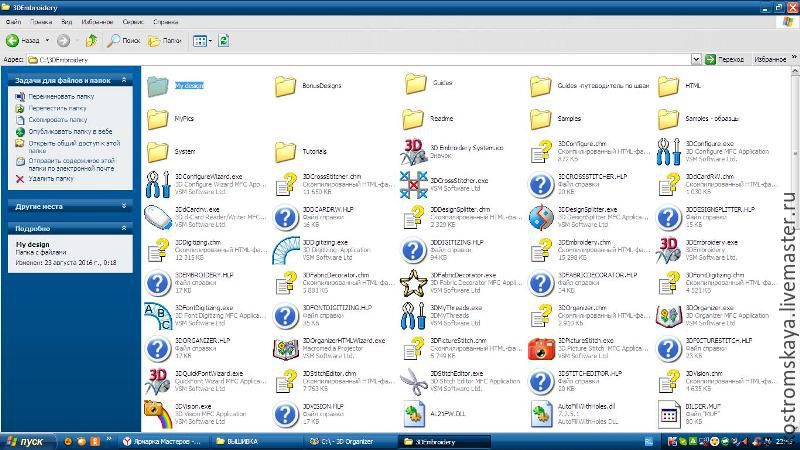This screenshot has width=800, height=450.
Task: Expand the address bar dropdown
Action: point(696,60)
